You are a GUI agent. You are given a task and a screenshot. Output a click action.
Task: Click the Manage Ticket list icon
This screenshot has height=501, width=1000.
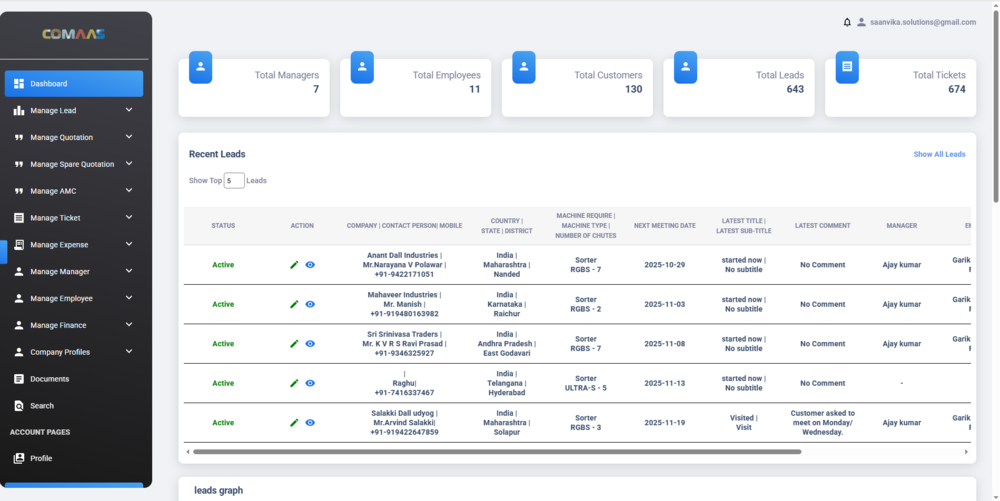click(x=19, y=217)
